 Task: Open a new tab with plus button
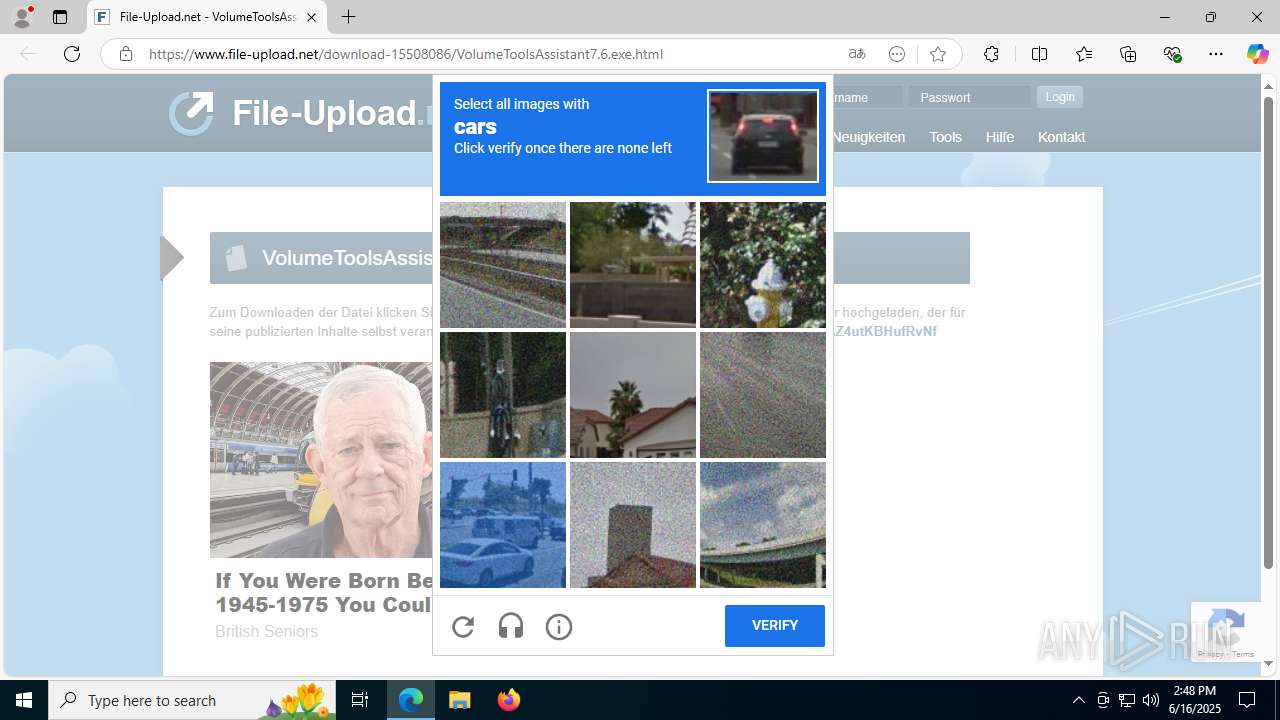[x=348, y=17]
